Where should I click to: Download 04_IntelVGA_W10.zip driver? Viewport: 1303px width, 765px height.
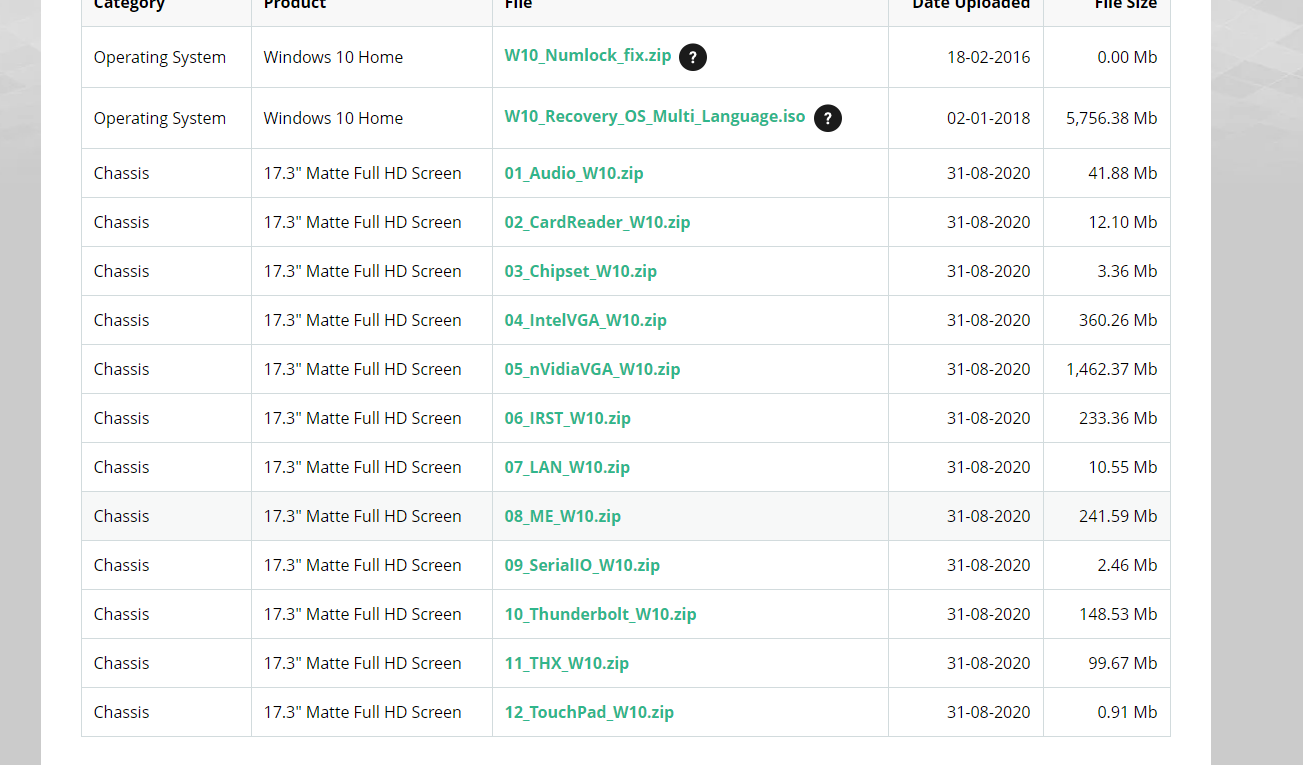point(586,320)
